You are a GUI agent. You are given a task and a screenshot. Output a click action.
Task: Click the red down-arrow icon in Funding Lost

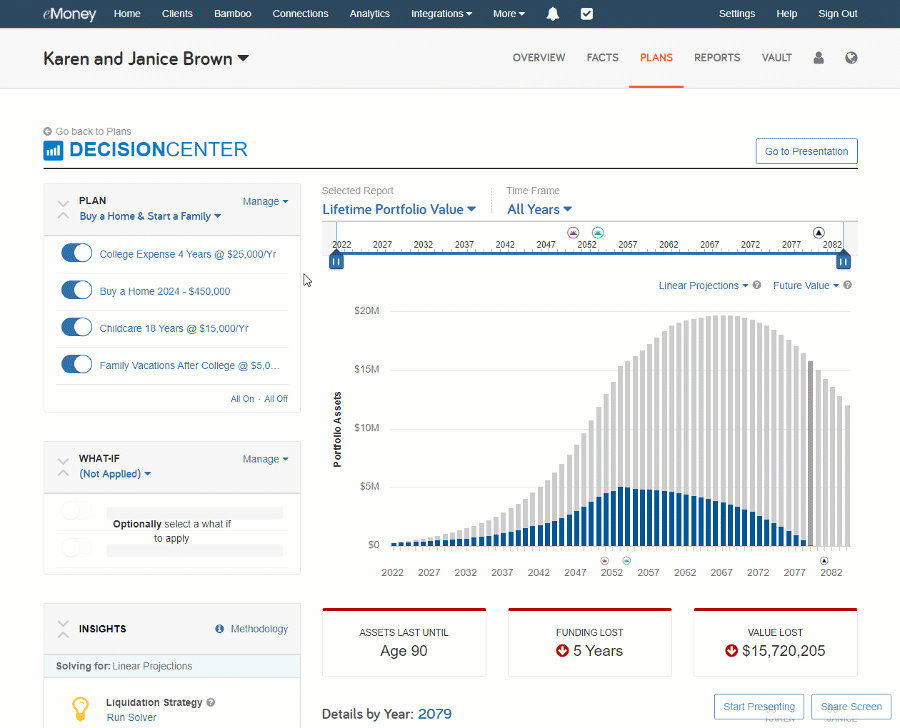click(562, 650)
